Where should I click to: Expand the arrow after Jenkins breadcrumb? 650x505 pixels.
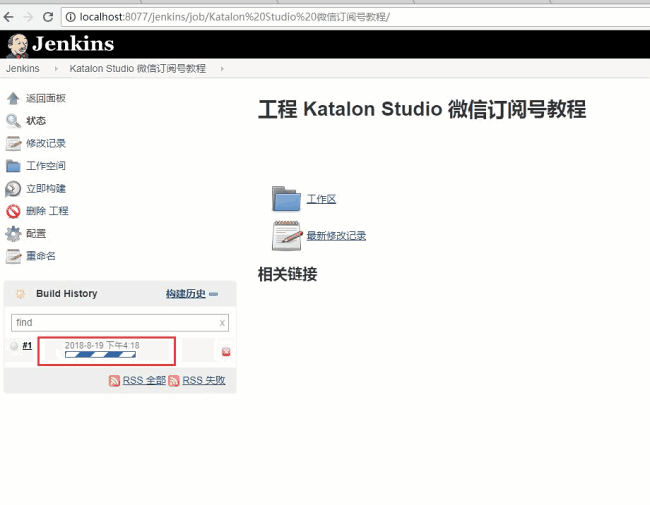pyautogui.click(x=56, y=69)
